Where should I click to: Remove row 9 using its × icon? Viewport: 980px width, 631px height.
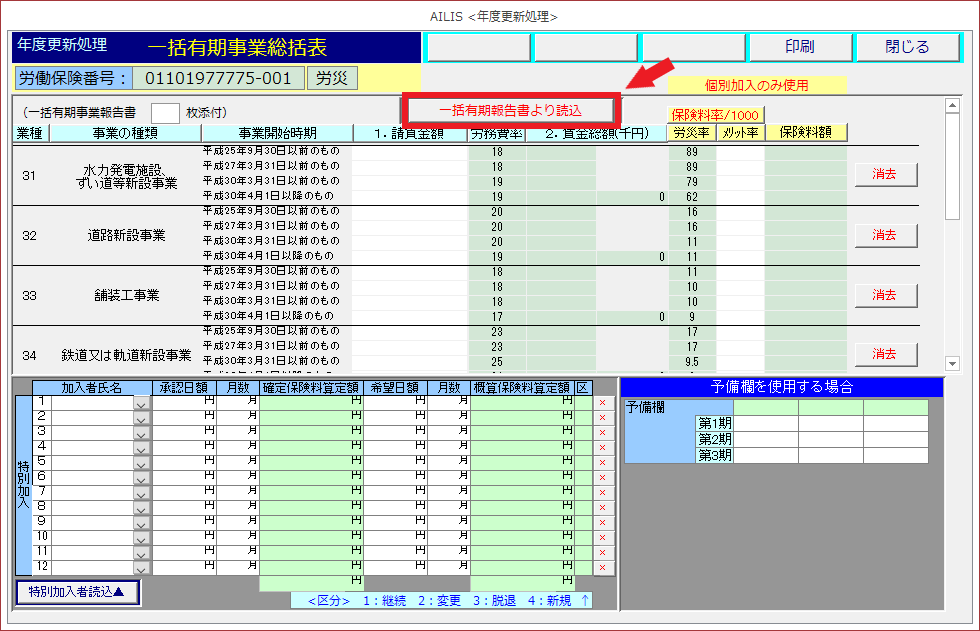[602, 522]
